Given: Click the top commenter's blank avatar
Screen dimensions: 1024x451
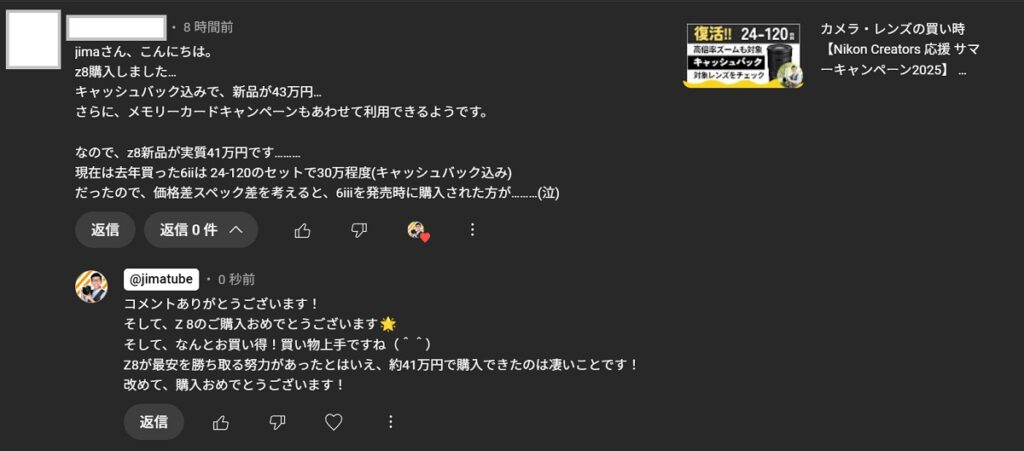Looking at the screenshot, I should point(33,39).
